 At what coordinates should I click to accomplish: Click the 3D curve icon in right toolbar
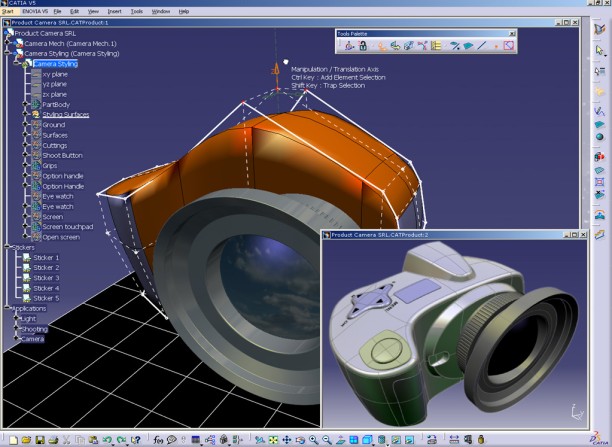pyautogui.click(x=599, y=112)
